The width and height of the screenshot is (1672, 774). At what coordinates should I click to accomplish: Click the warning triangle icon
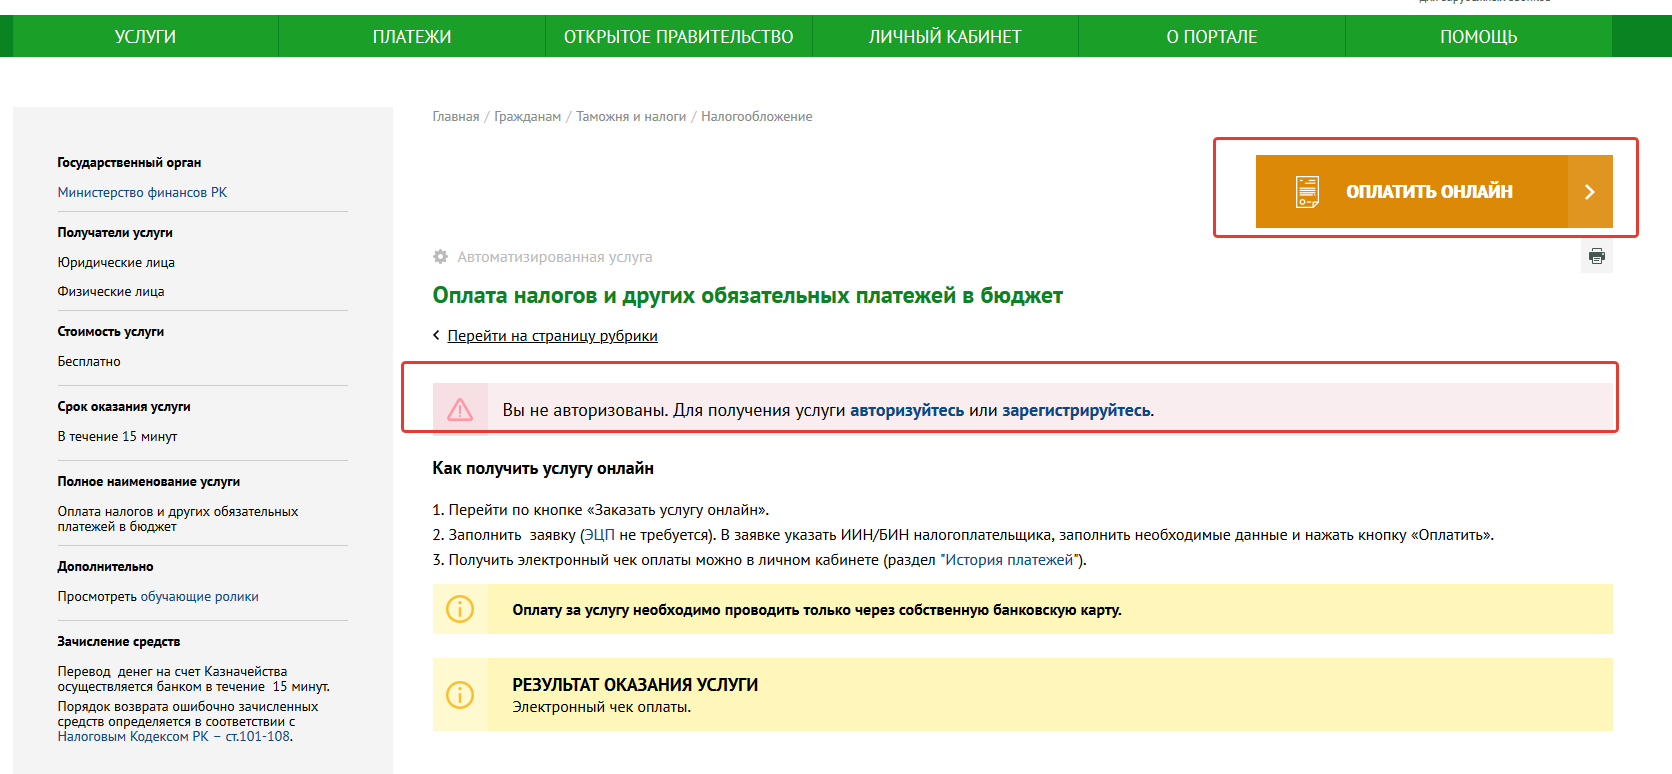pos(460,409)
